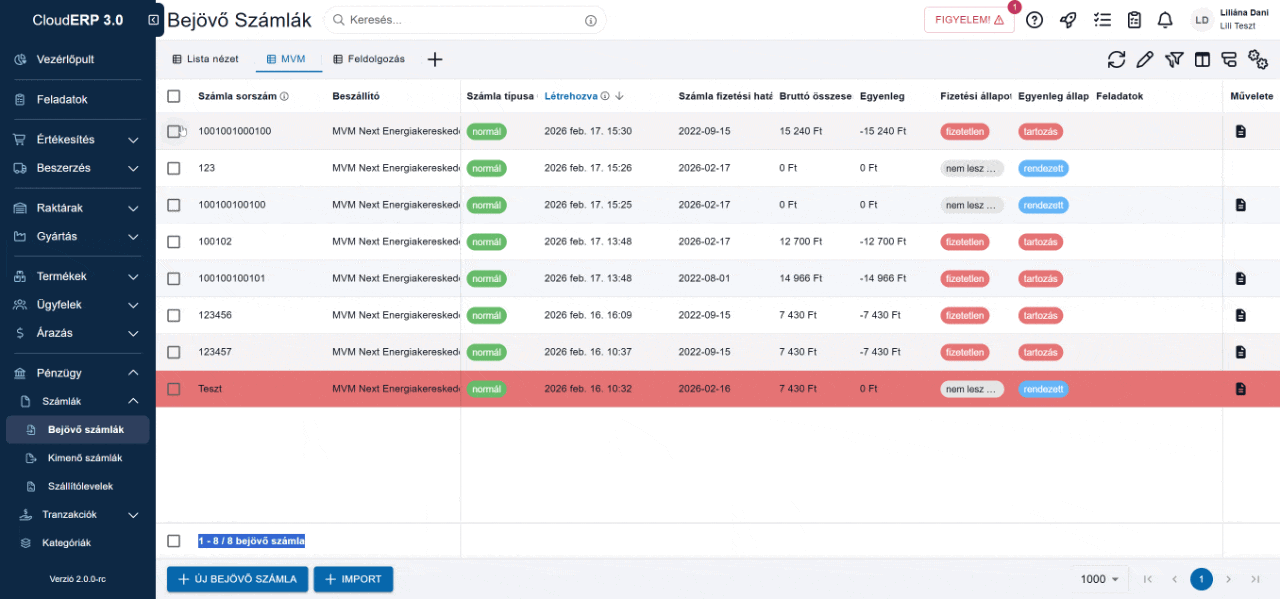Open the filter settings icon
Image resolution: width=1280 pixels, height=599 pixels.
[x=1174, y=60]
